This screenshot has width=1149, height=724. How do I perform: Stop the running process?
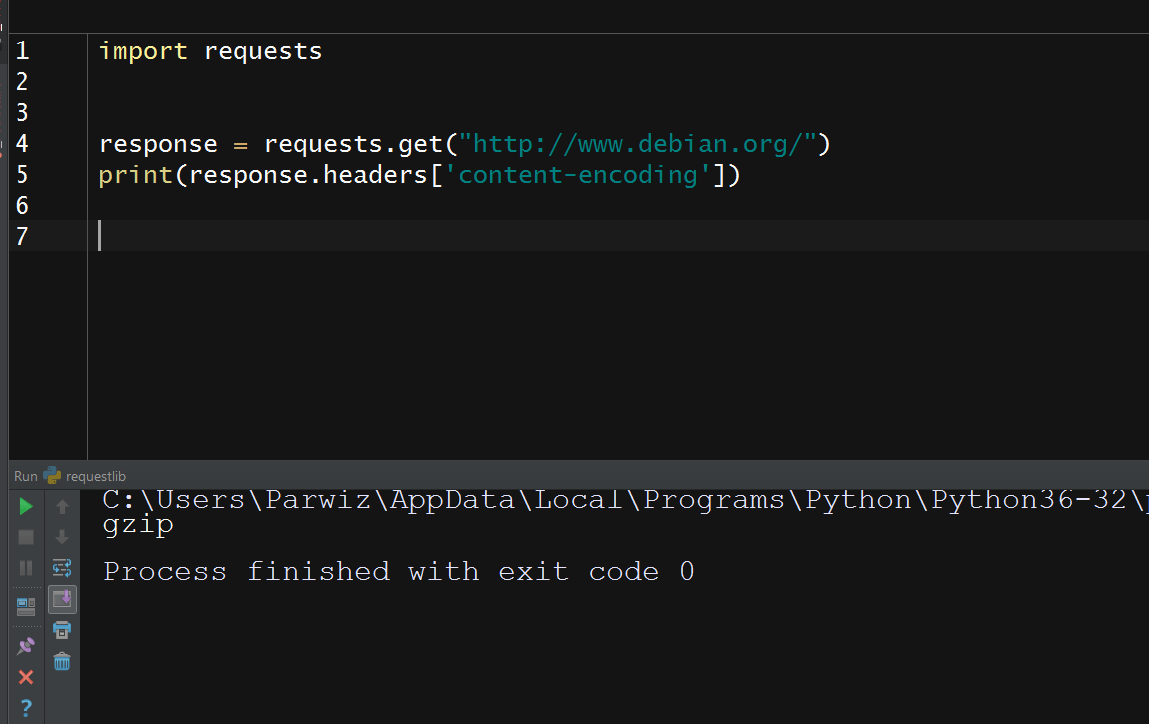click(26, 537)
